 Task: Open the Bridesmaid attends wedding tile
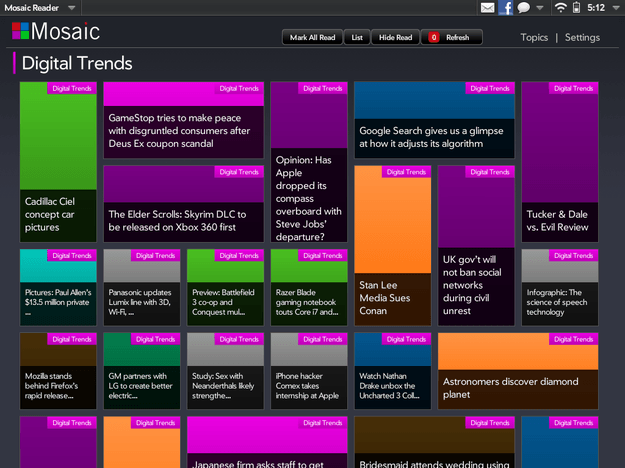click(x=434, y=442)
